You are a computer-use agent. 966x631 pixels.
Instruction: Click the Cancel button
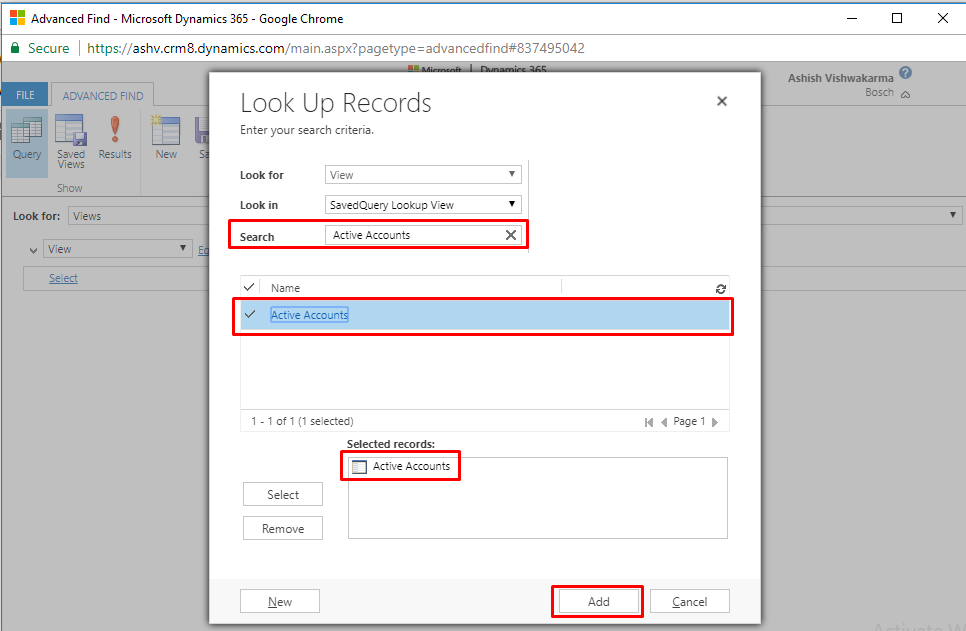coord(689,601)
